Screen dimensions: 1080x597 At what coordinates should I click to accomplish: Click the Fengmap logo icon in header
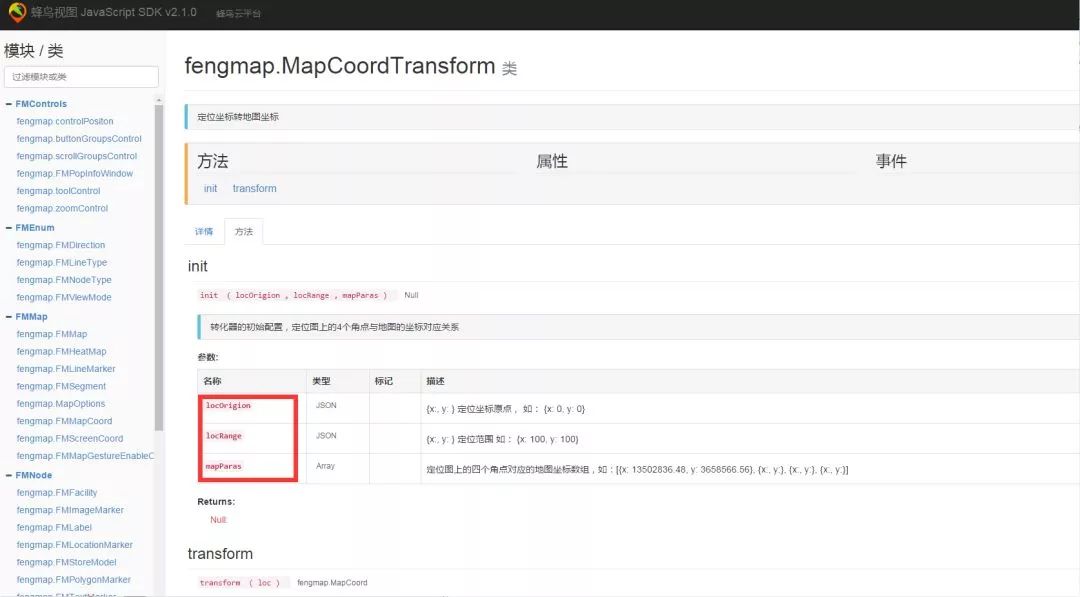click(x=16, y=13)
